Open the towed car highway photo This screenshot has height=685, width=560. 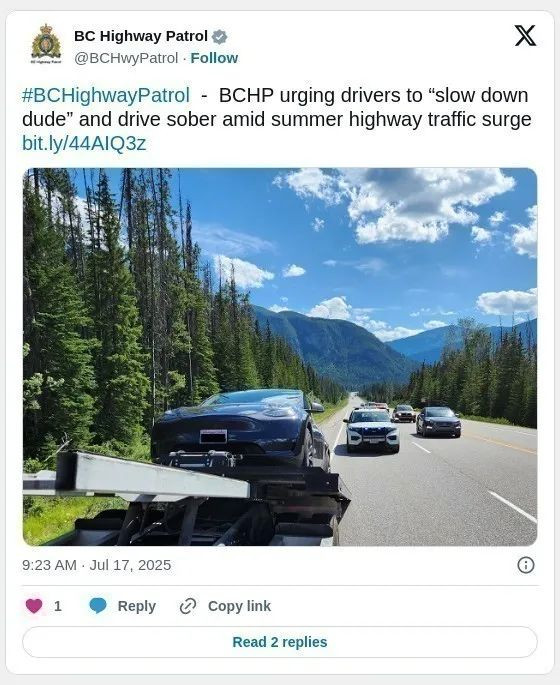[280, 357]
